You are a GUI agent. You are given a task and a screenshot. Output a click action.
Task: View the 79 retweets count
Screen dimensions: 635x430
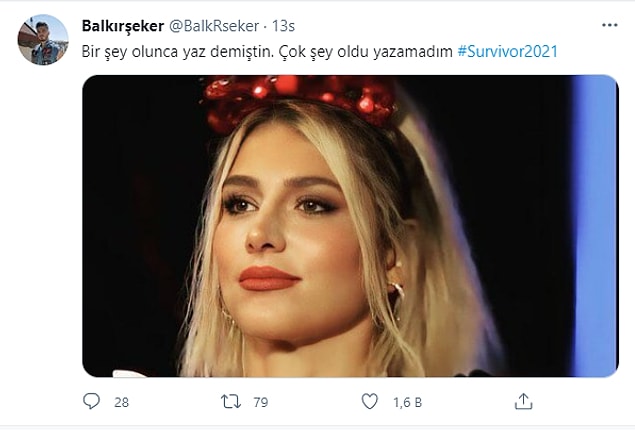coord(261,402)
